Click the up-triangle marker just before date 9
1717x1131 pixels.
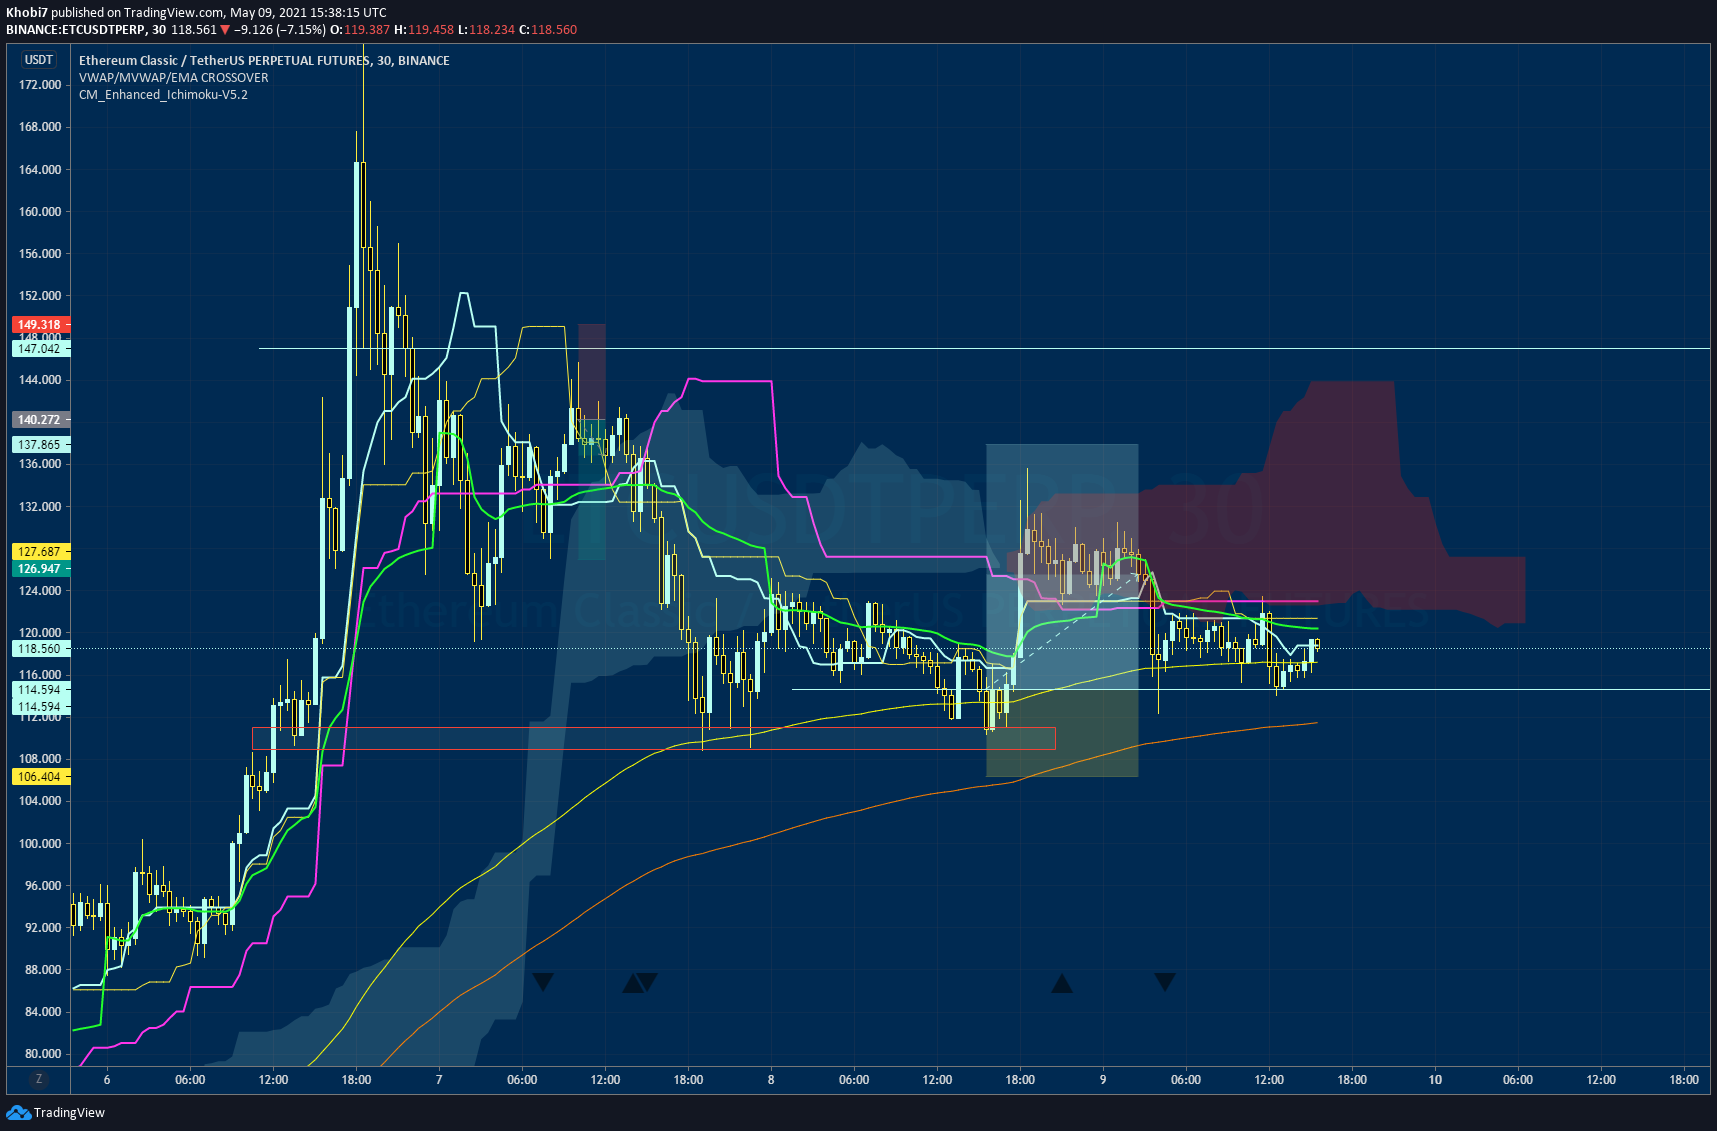click(1062, 984)
